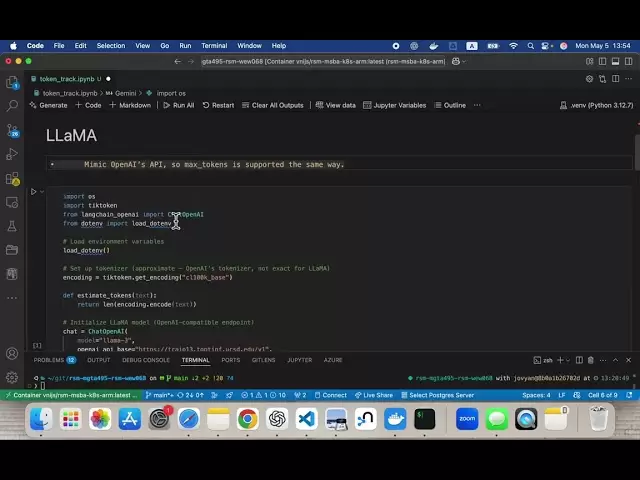Viewport: 640px width, 480px height.
Task: Open the Search view in activity bar
Action: point(12,106)
